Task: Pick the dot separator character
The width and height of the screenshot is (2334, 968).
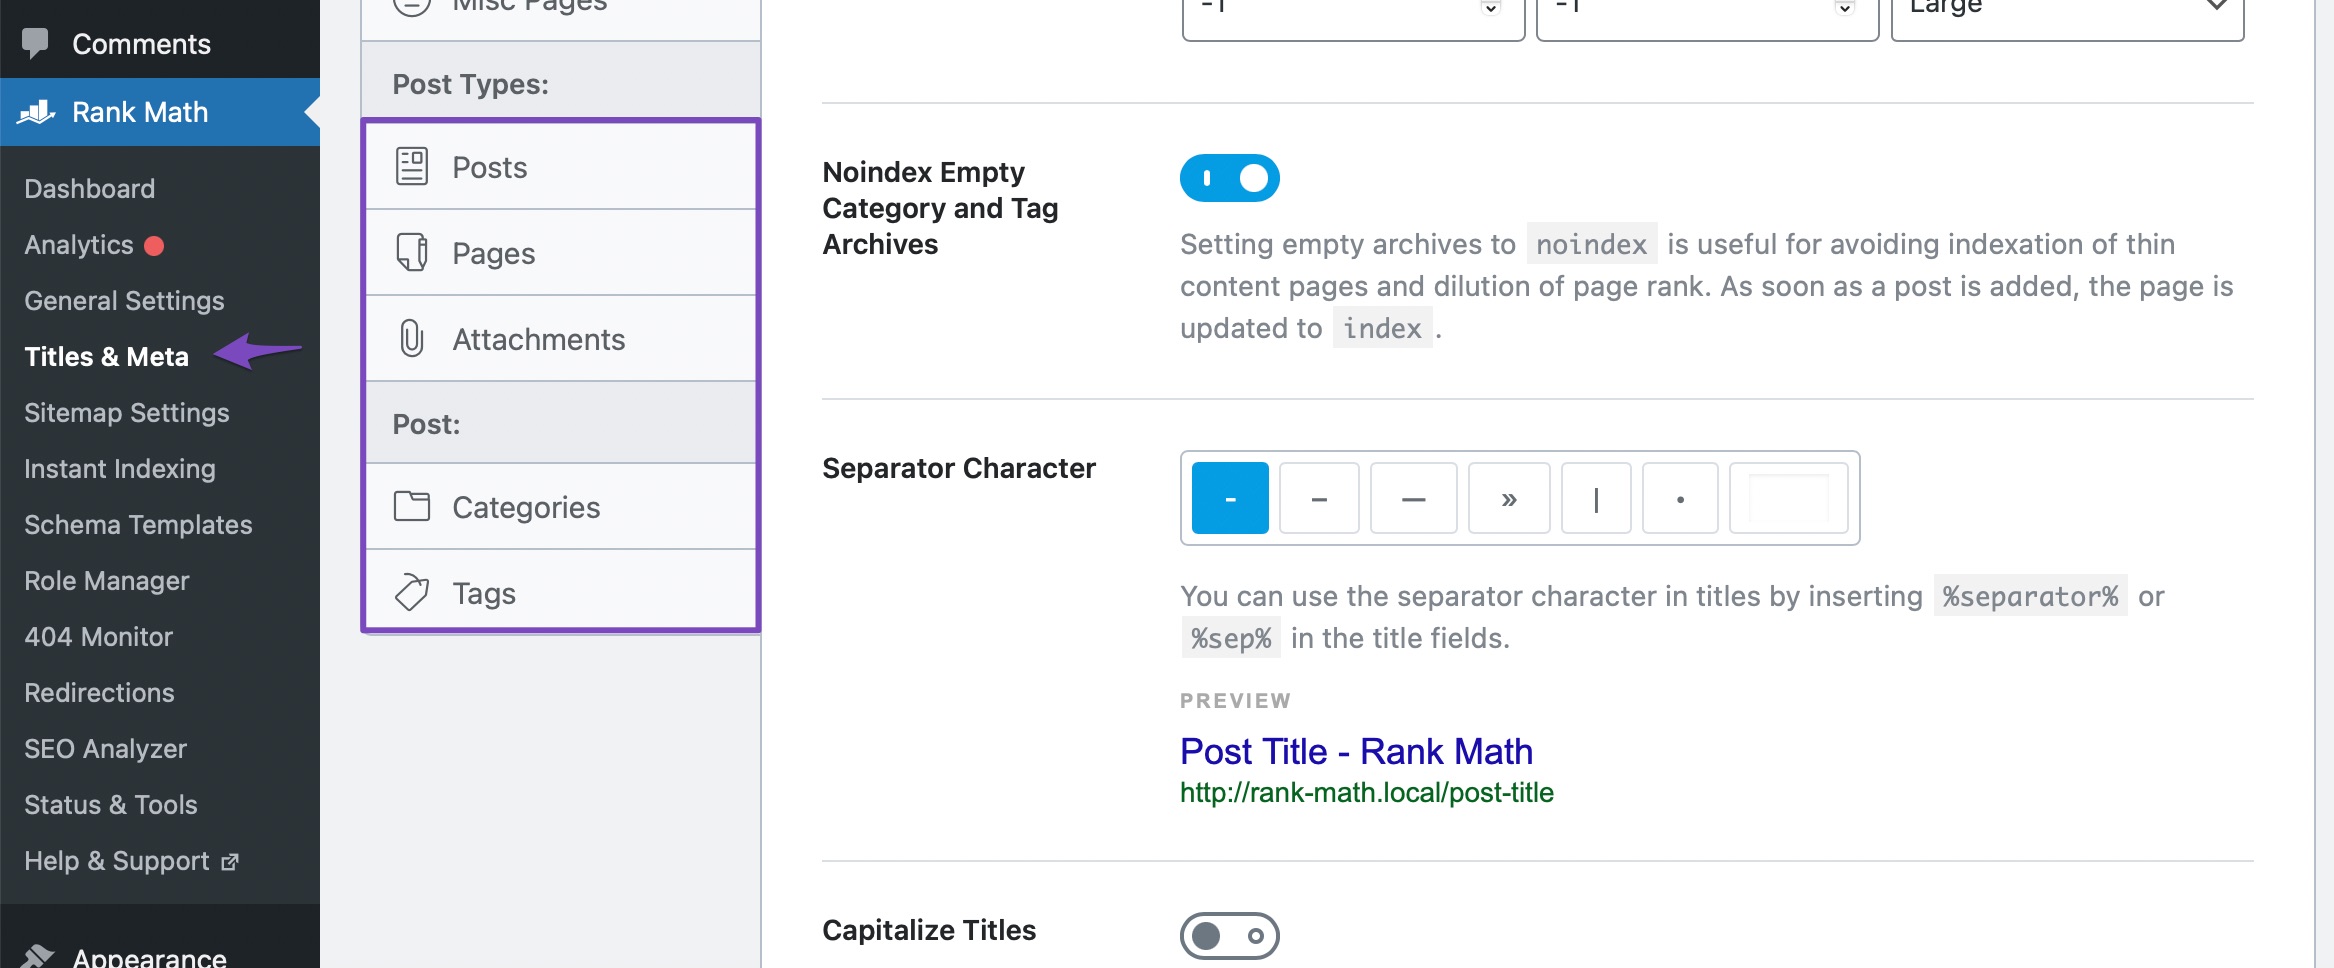Action: (1680, 497)
